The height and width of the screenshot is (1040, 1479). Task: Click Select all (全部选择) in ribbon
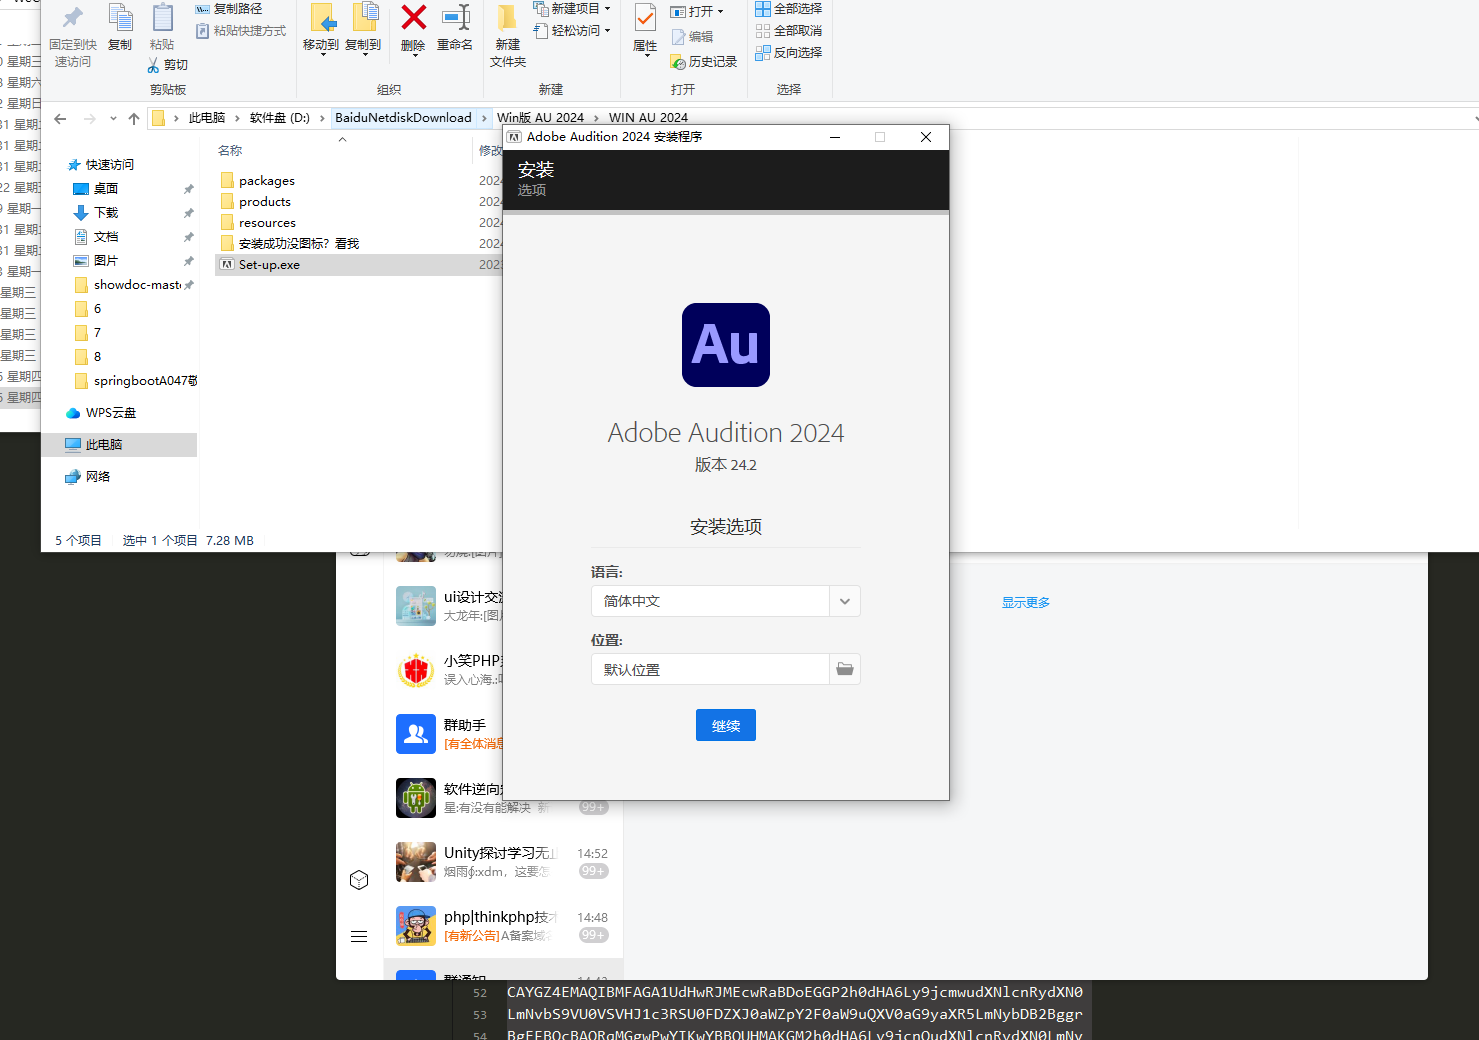point(789,9)
